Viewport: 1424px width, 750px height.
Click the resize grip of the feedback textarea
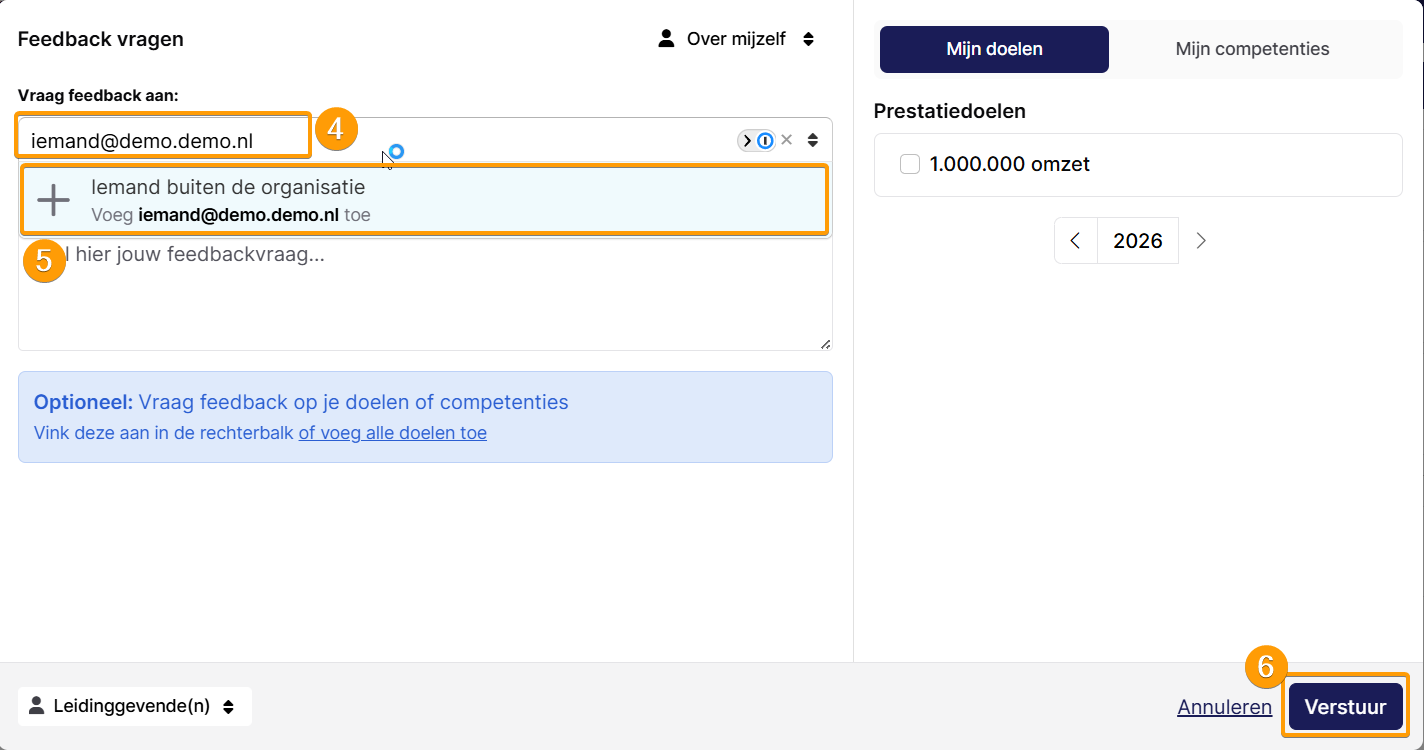[x=825, y=344]
